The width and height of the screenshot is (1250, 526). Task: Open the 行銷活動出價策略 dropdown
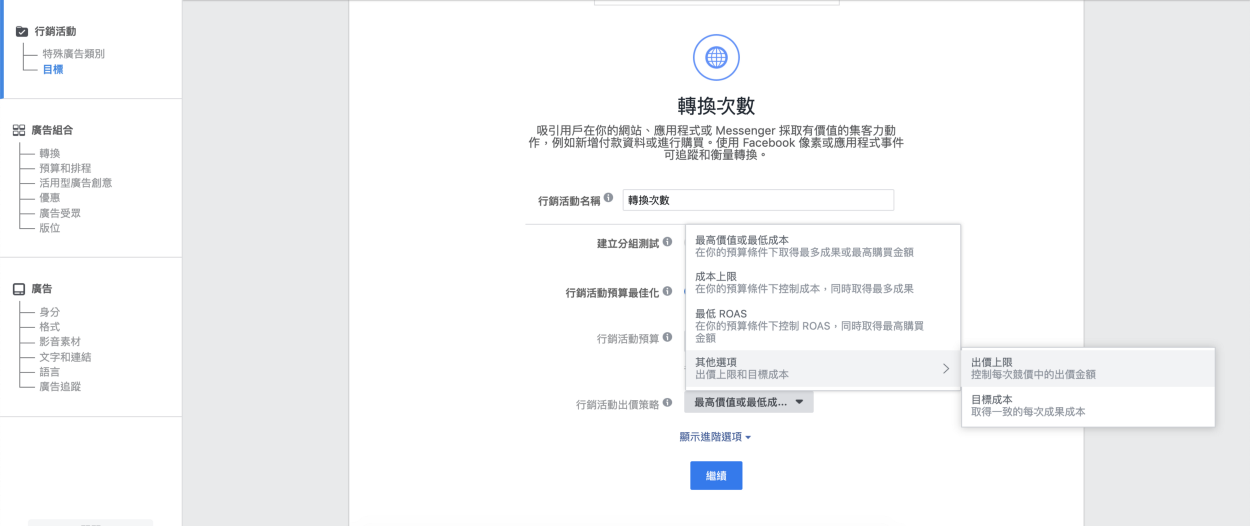pyautogui.click(x=748, y=402)
